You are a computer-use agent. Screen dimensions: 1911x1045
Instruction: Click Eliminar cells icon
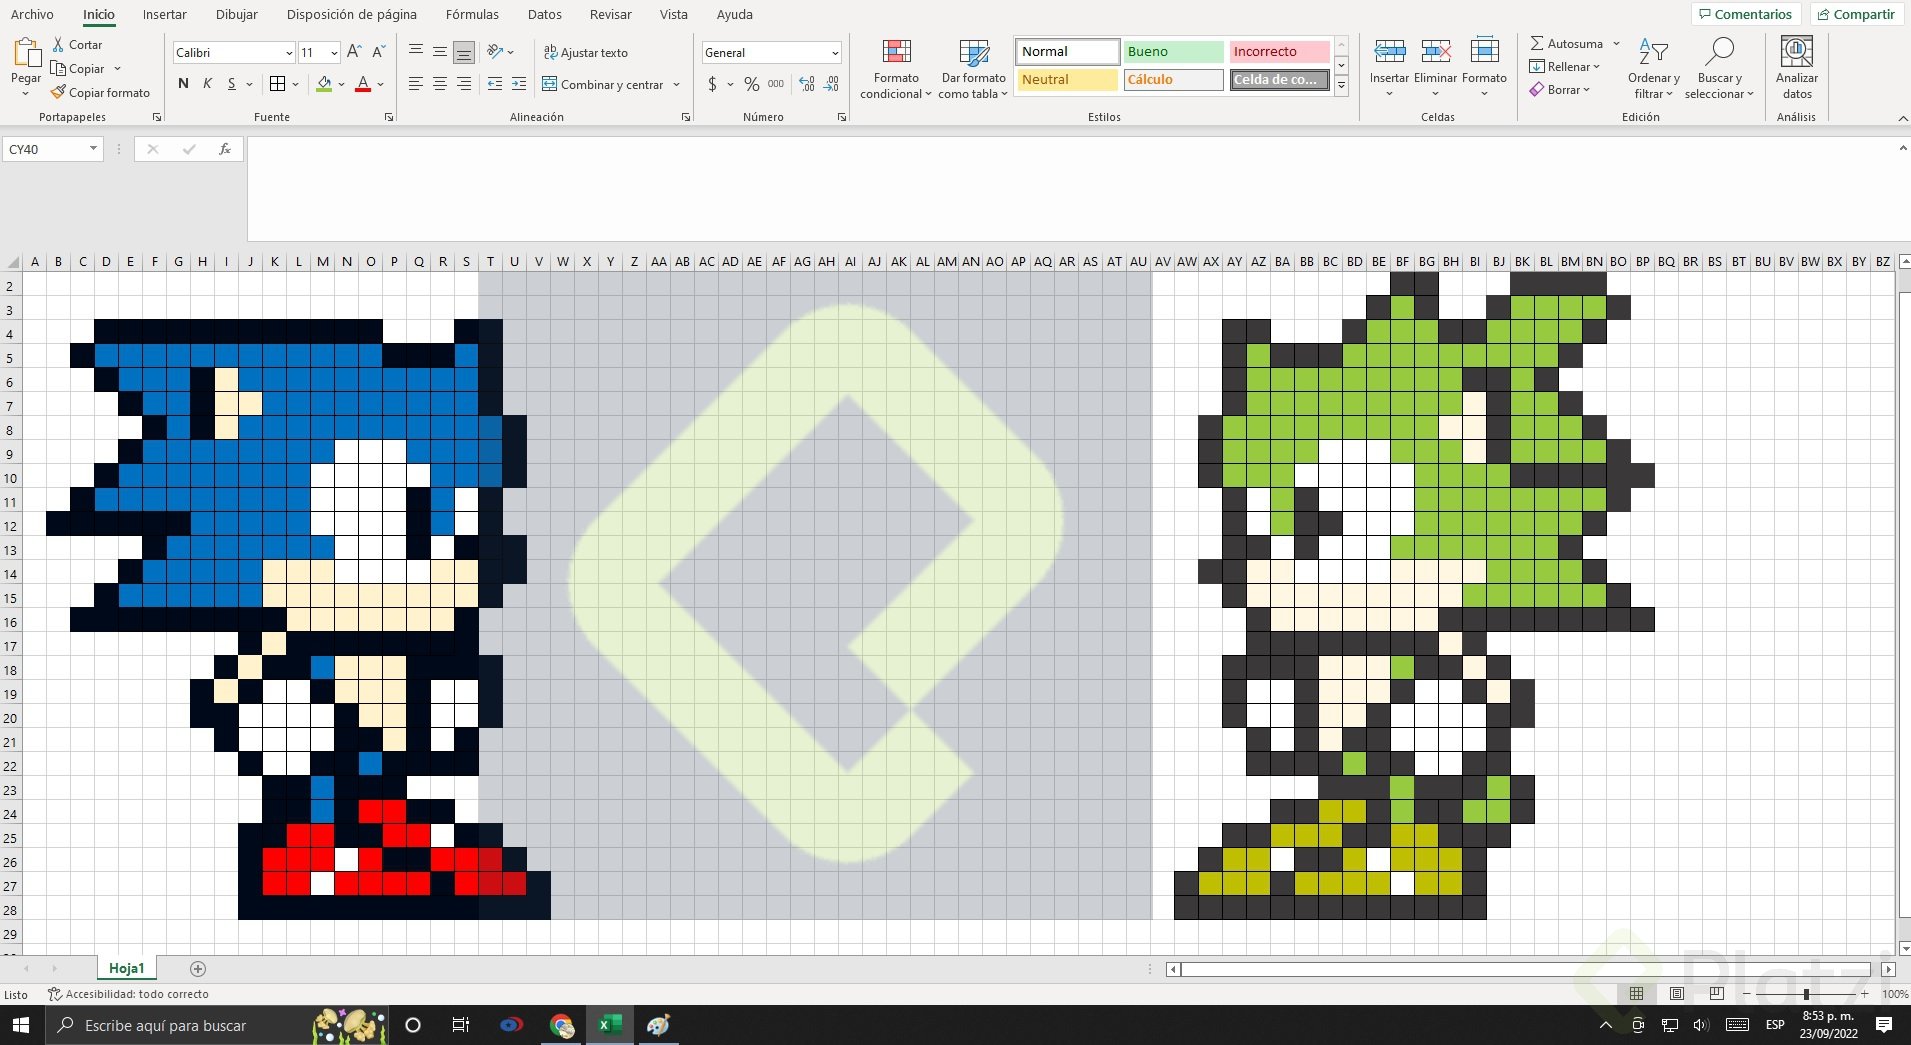coord(1436,53)
